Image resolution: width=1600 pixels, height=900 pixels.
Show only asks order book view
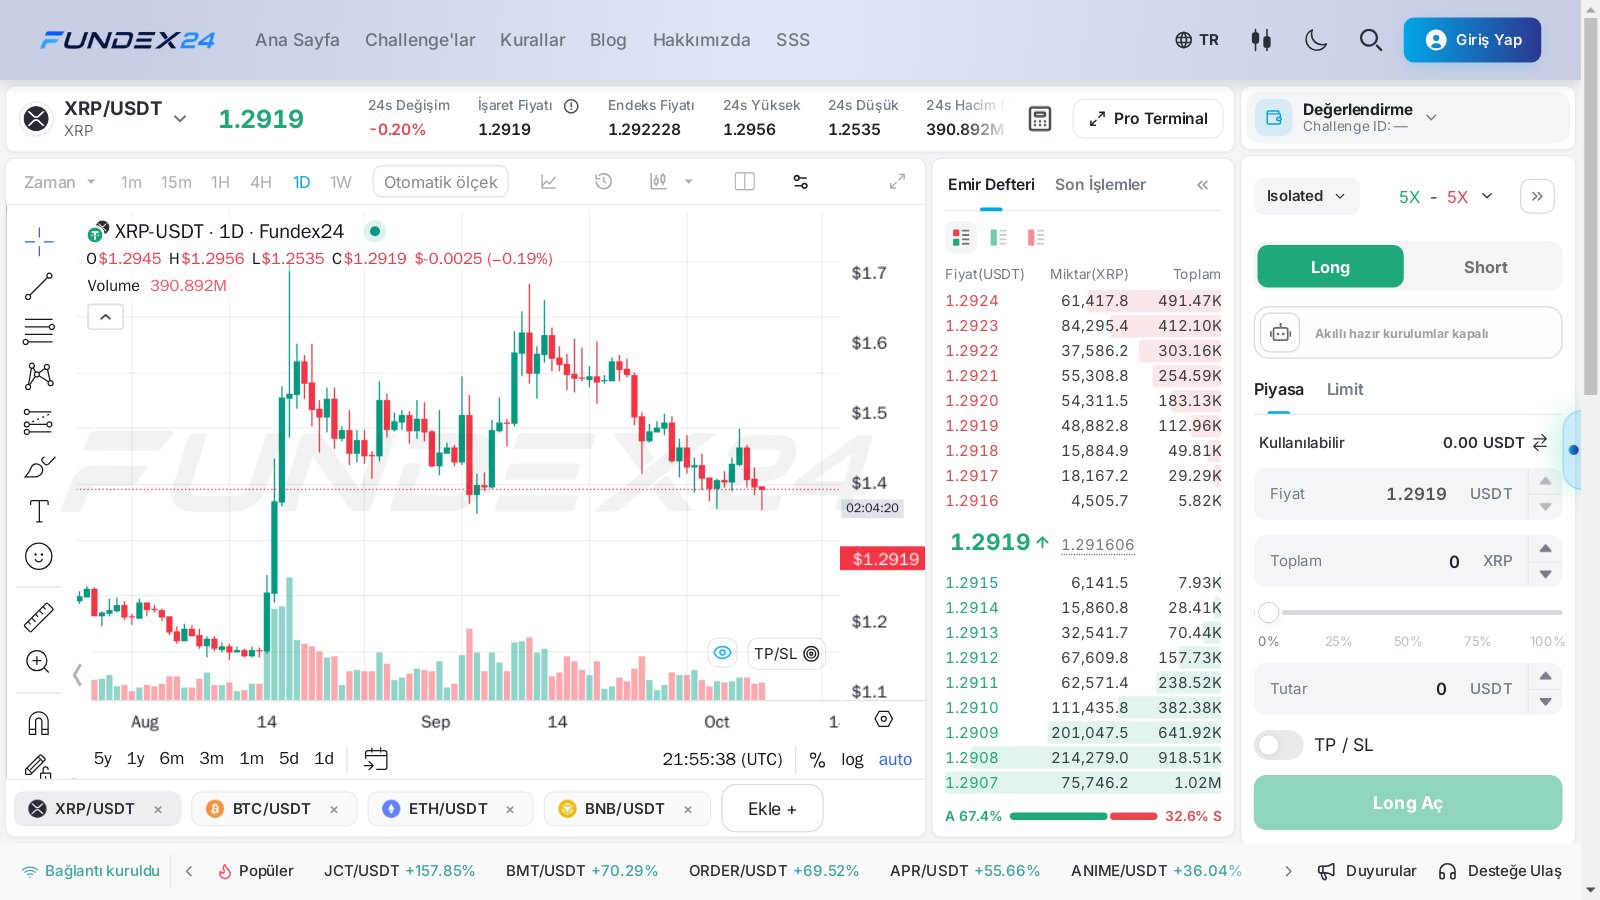coord(1036,237)
